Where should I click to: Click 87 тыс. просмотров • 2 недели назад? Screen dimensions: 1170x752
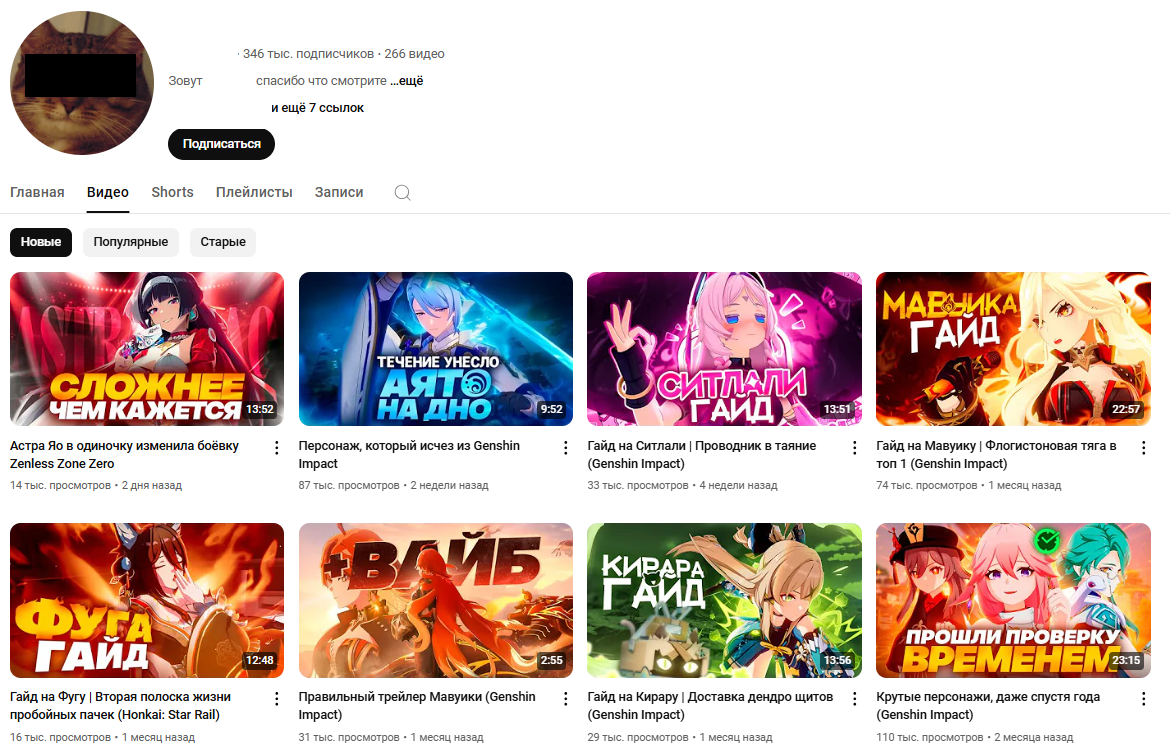click(393, 485)
